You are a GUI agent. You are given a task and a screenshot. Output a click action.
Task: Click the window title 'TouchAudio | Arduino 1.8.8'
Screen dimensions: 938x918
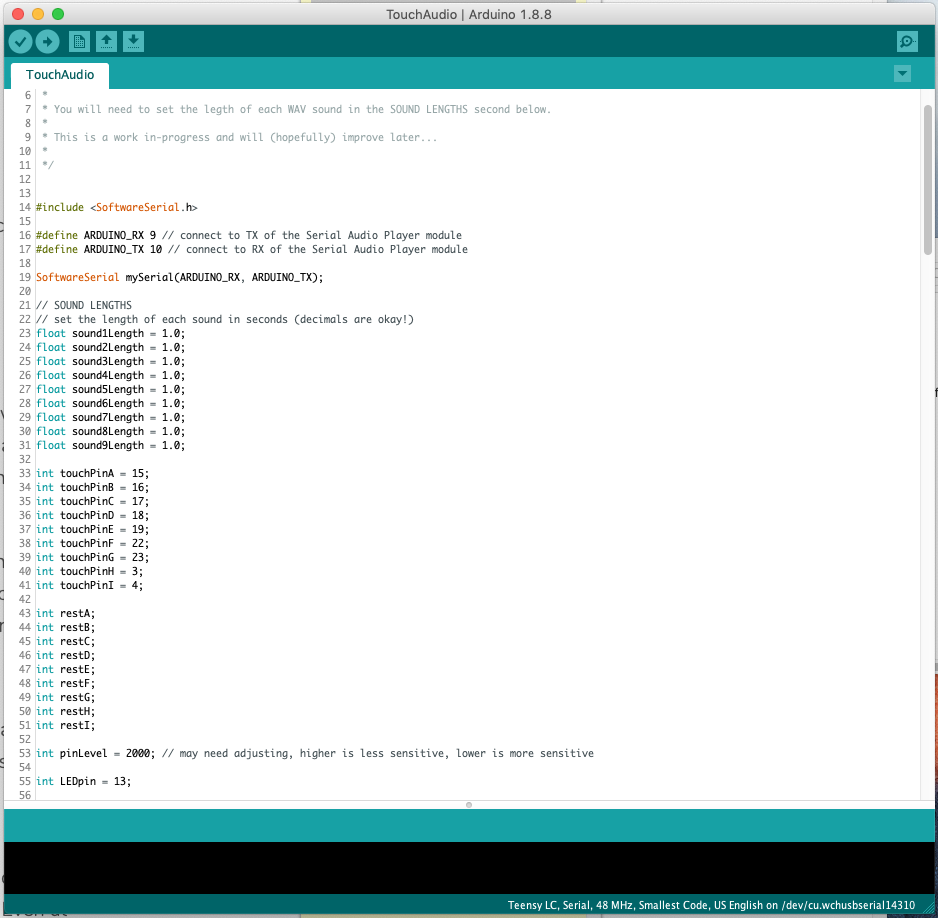(469, 14)
